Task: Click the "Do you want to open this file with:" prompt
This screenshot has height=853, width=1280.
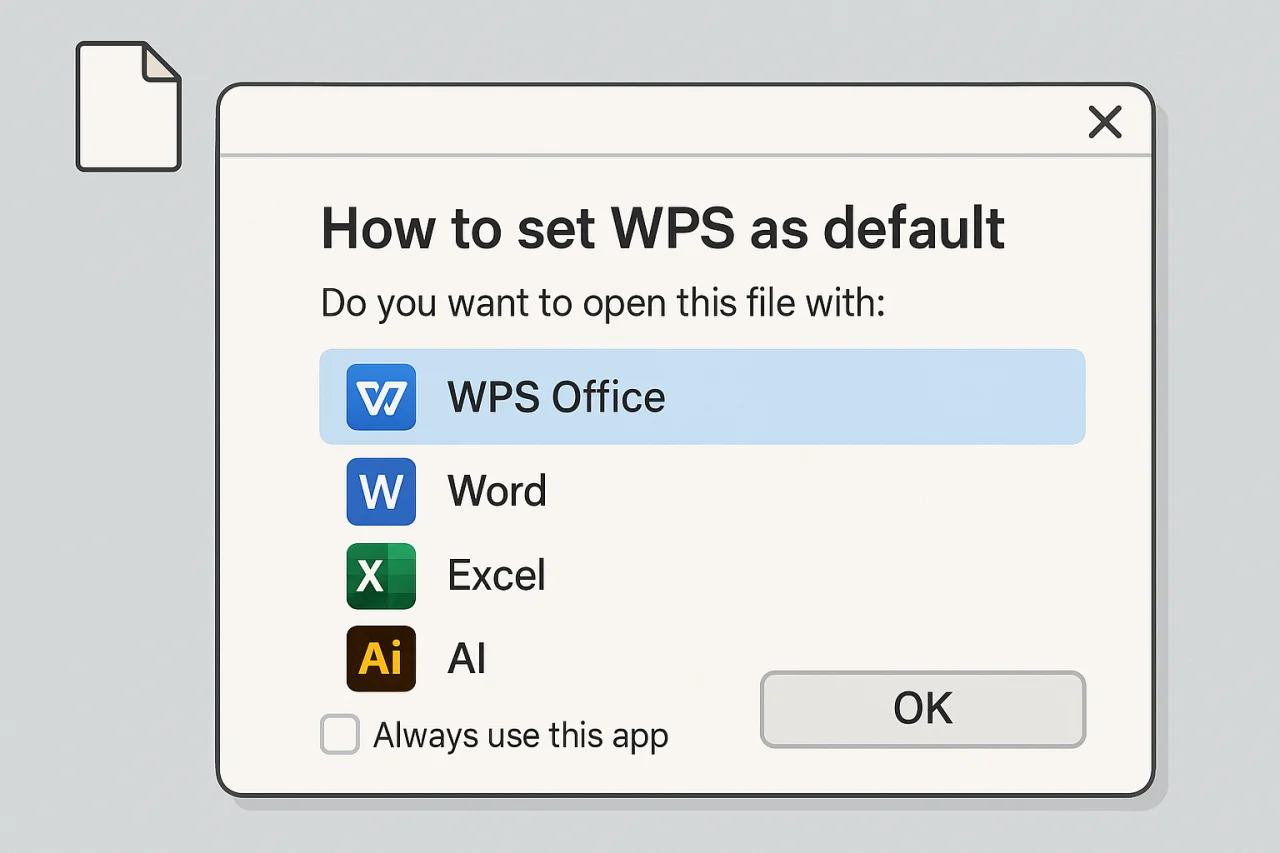Action: tap(603, 303)
